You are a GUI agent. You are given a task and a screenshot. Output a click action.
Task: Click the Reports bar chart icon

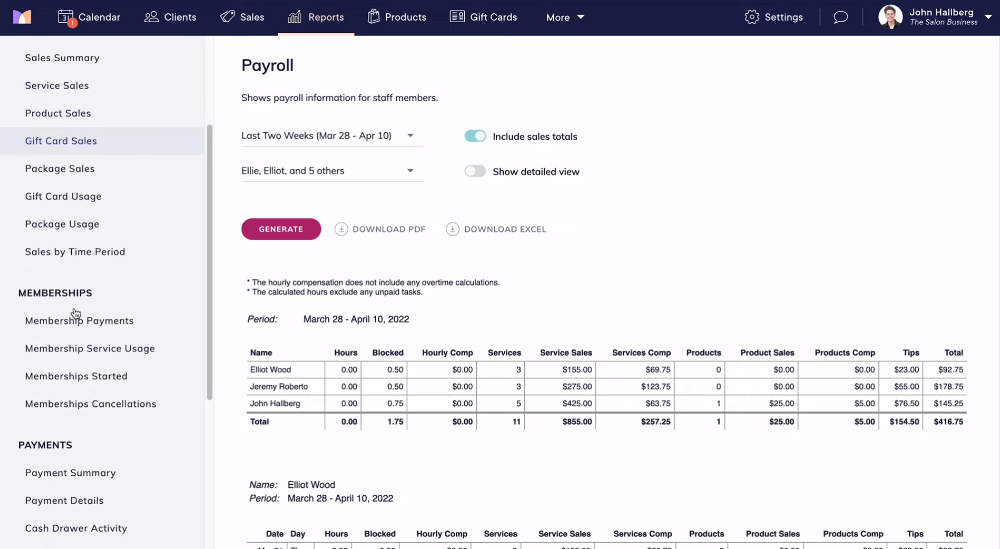point(295,17)
